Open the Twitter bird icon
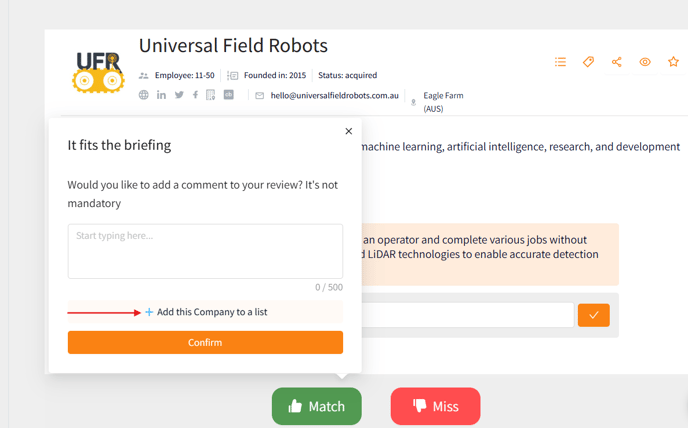This screenshot has width=688, height=428. point(179,95)
